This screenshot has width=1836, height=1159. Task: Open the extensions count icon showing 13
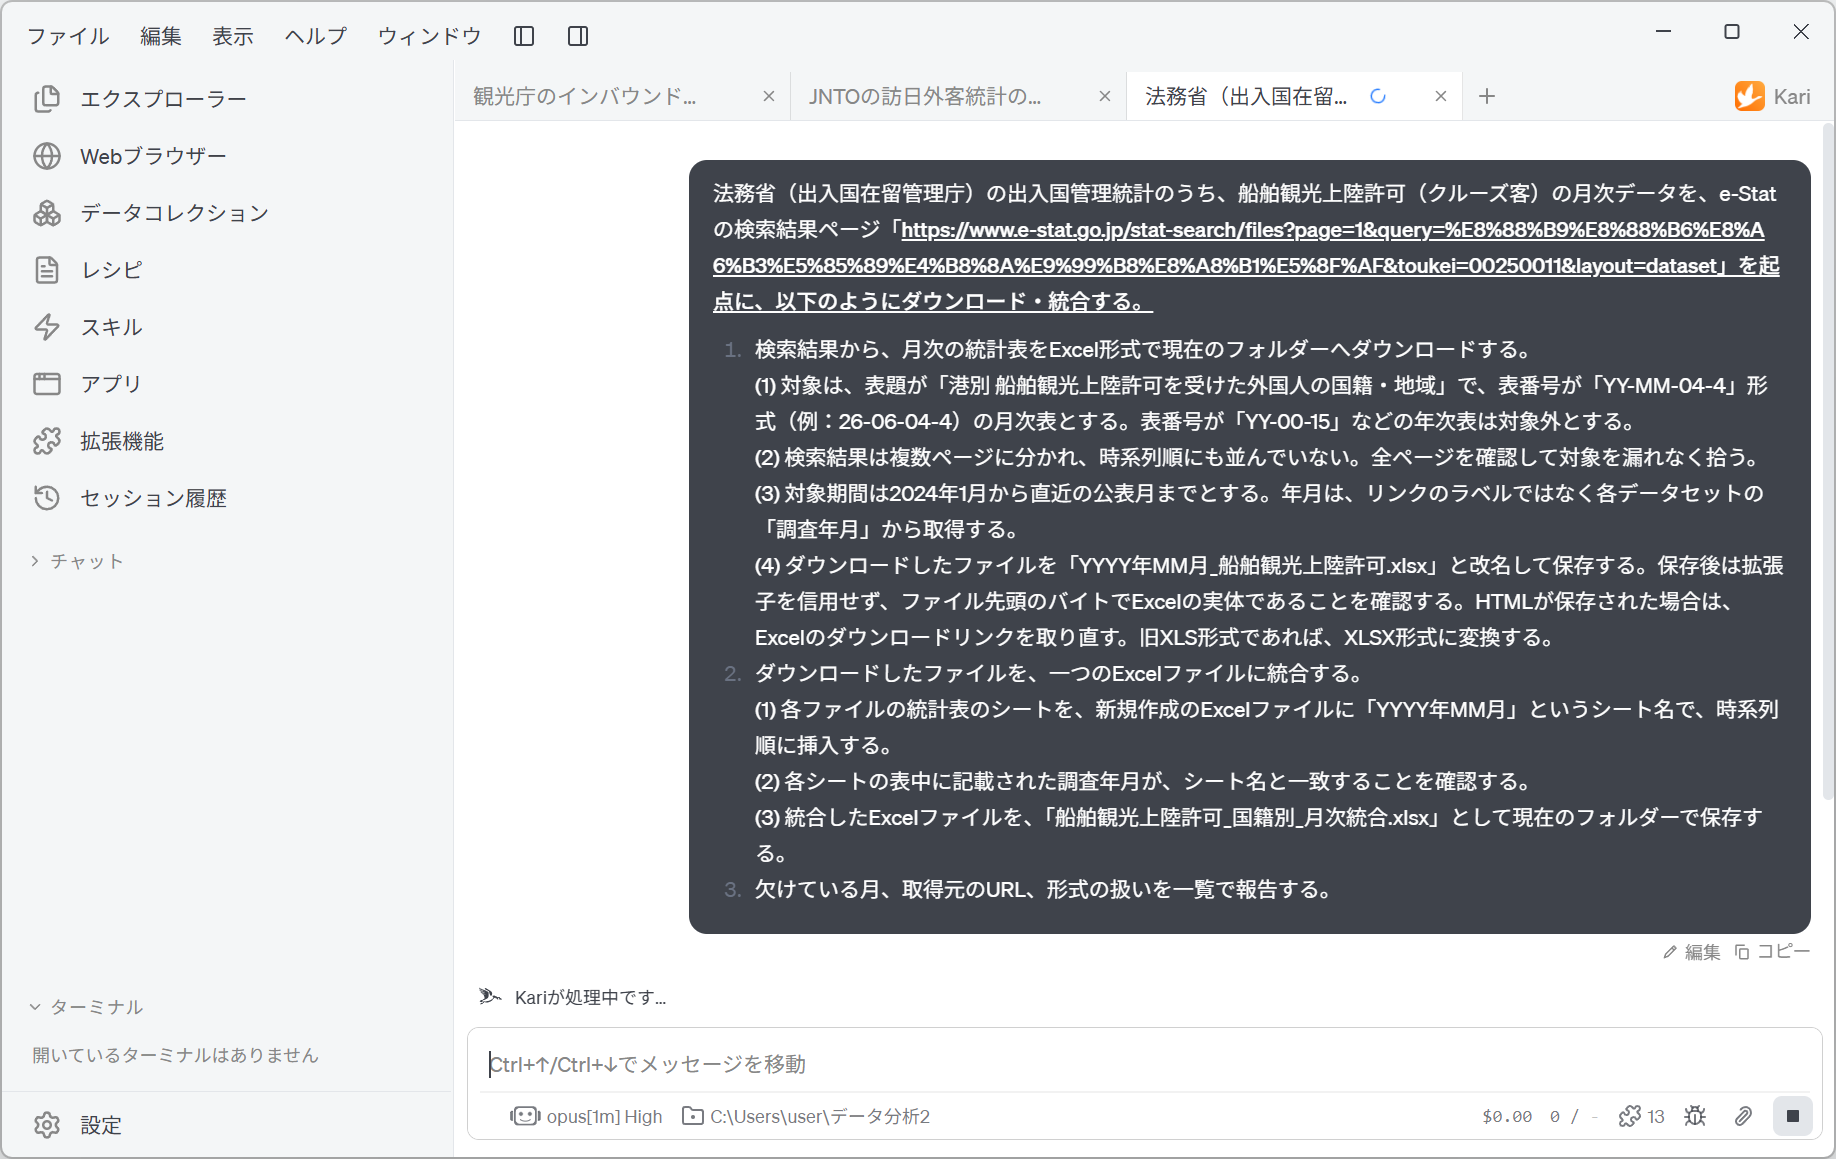coord(1641,1116)
